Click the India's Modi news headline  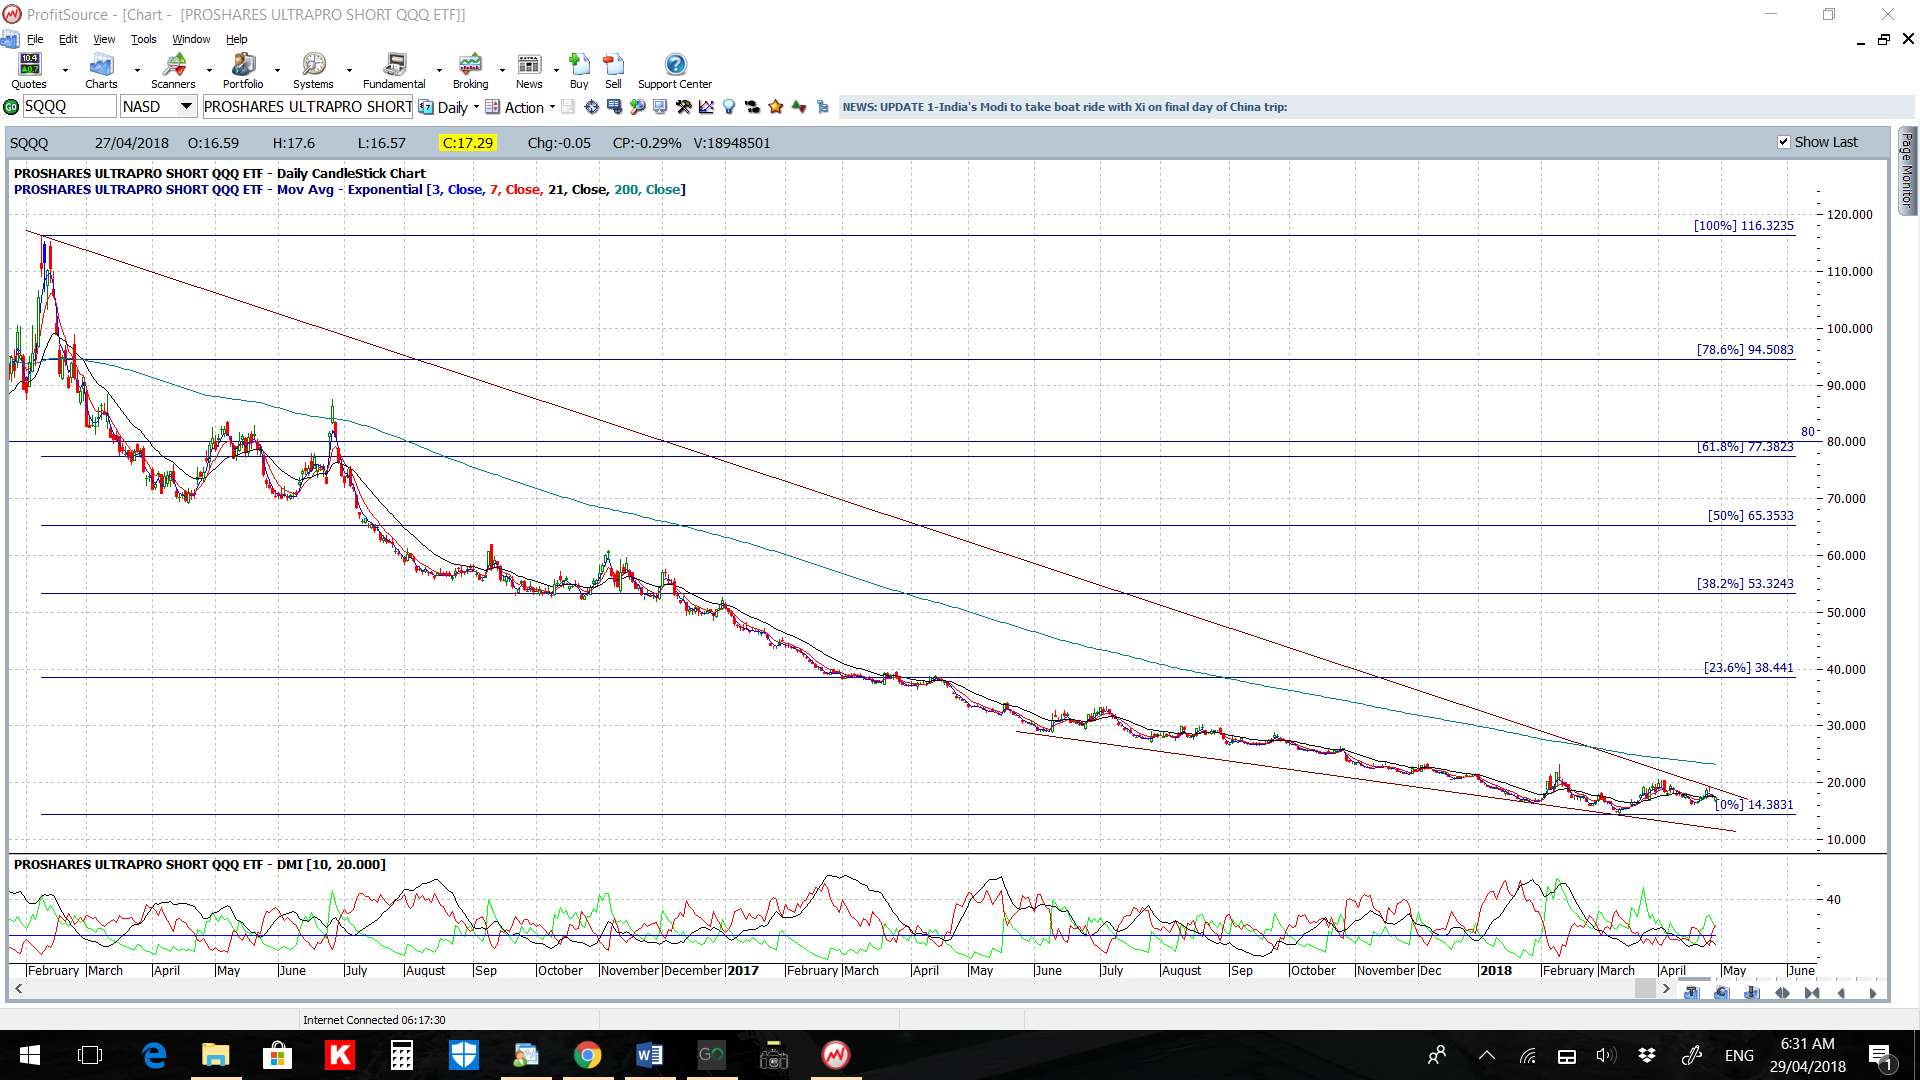click(1064, 107)
